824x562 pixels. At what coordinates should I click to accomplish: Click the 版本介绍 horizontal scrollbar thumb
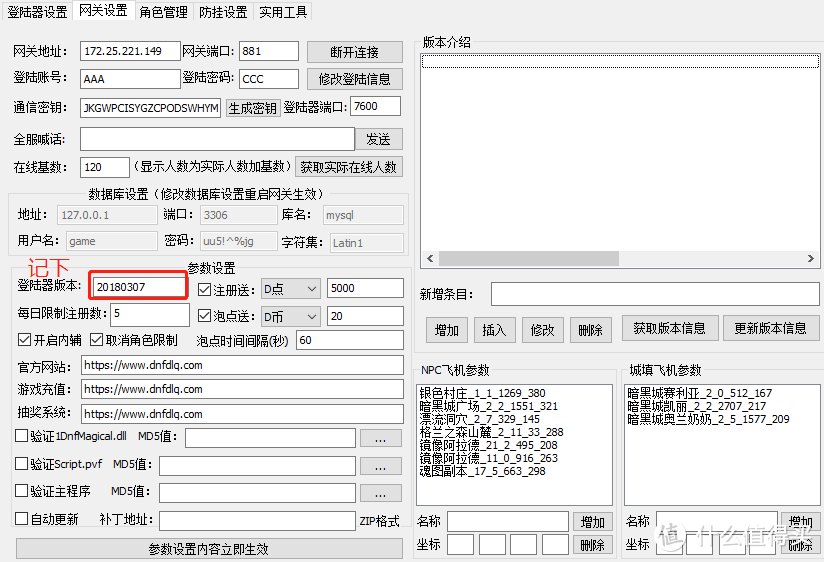pyautogui.click(x=529, y=258)
